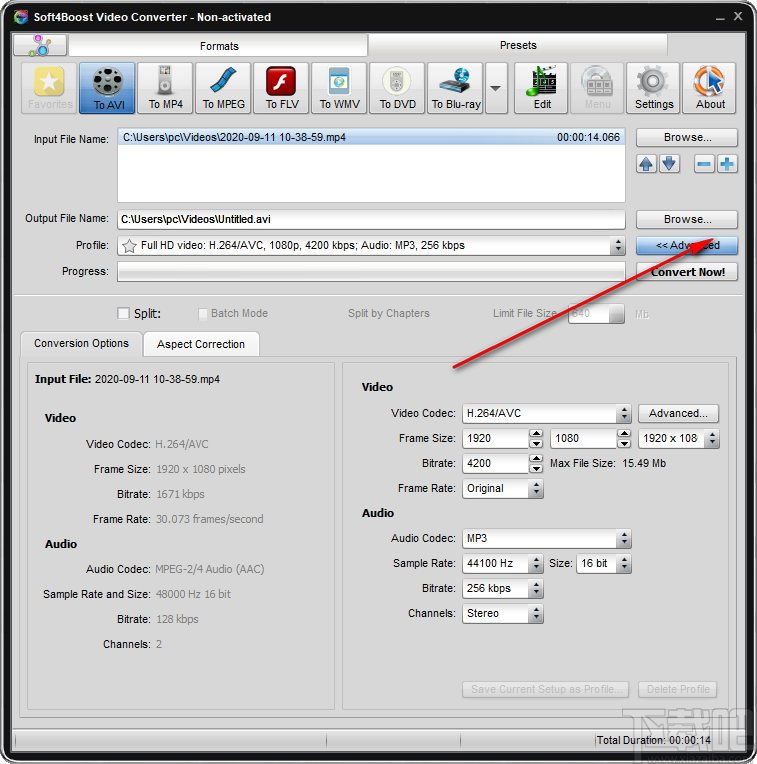757x764 pixels.
Task: Remove input file with minus icon
Action: point(704,164)
